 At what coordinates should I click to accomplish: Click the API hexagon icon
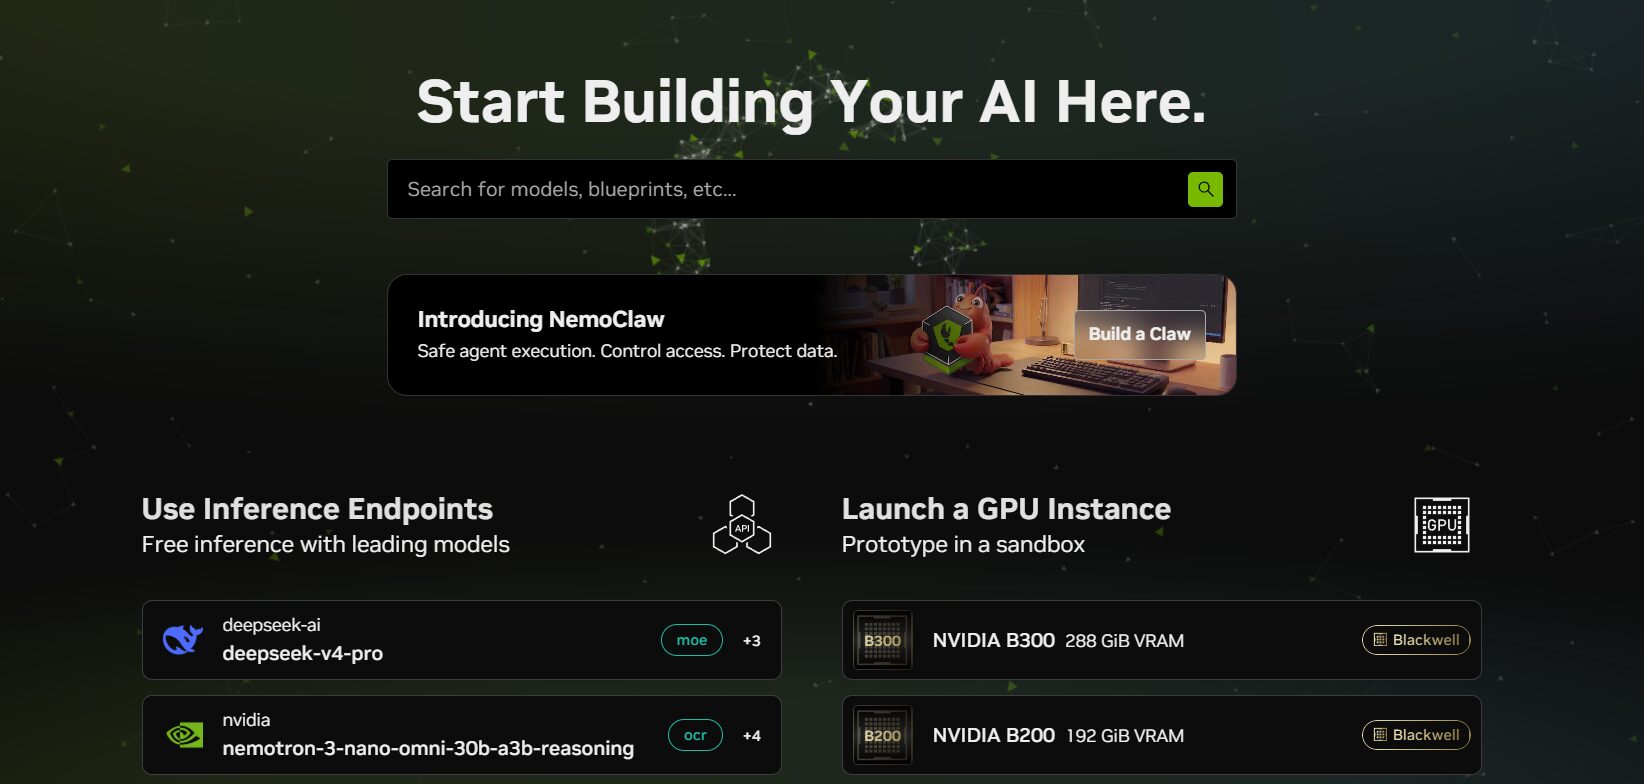pos(742,525)
